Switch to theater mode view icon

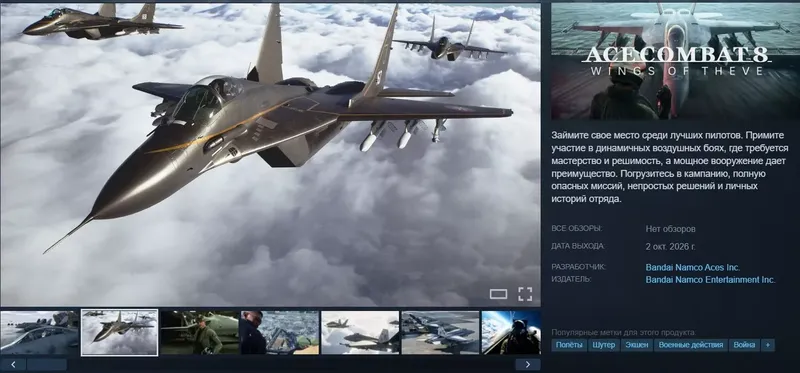click(498, 294)
